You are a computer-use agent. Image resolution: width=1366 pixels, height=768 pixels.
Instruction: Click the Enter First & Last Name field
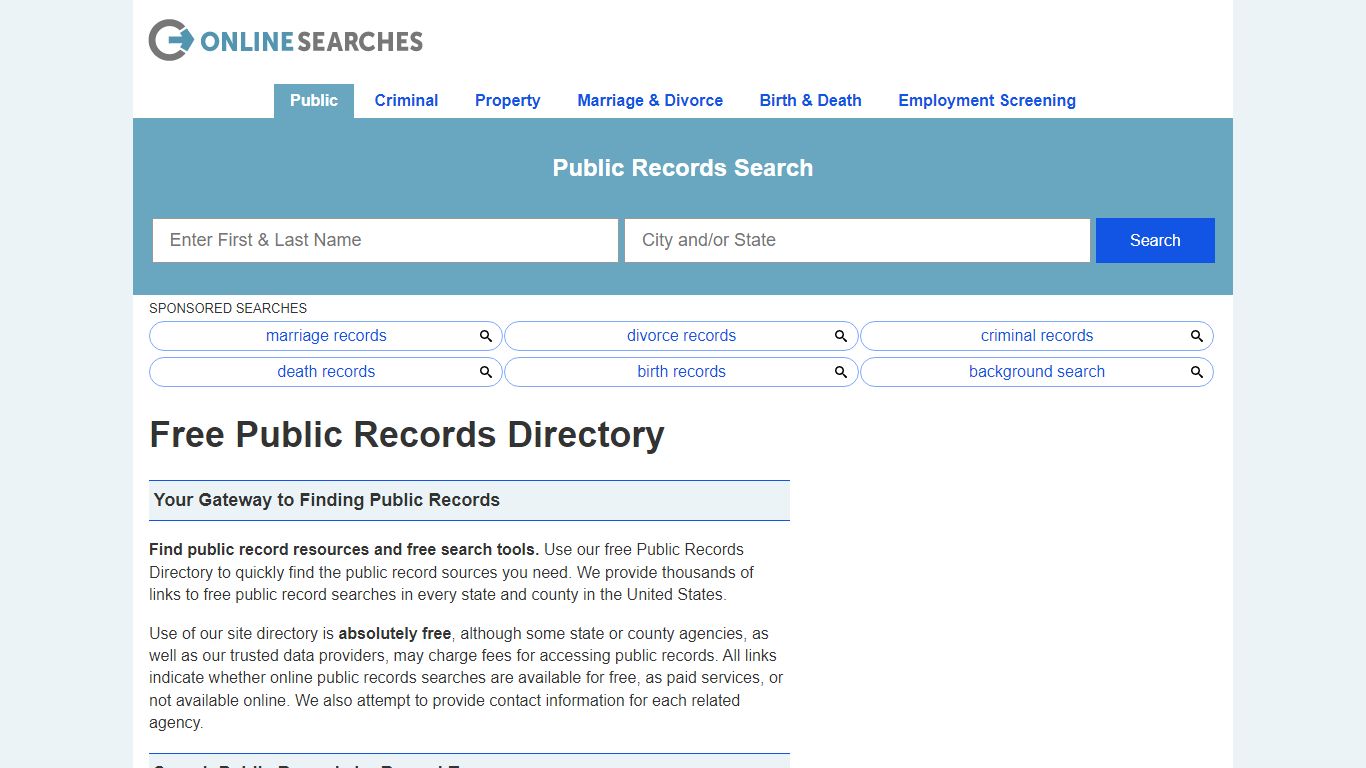tap(385, 240)
